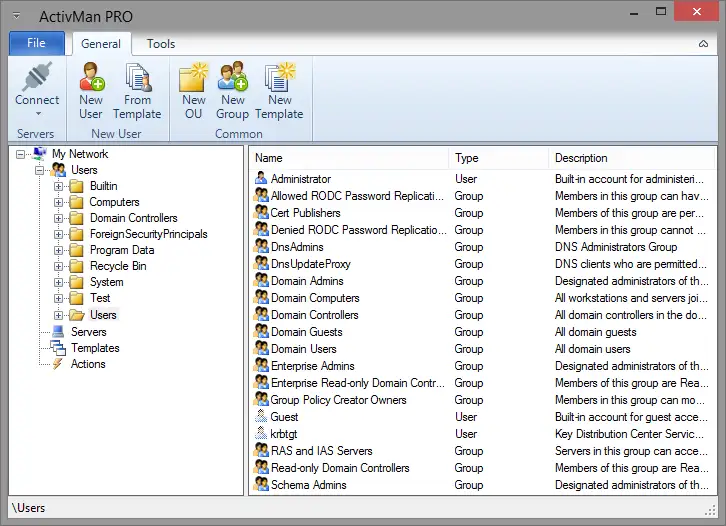726x526 pixels.
Task: Select the System folder in tree
Action: [106, 282]
